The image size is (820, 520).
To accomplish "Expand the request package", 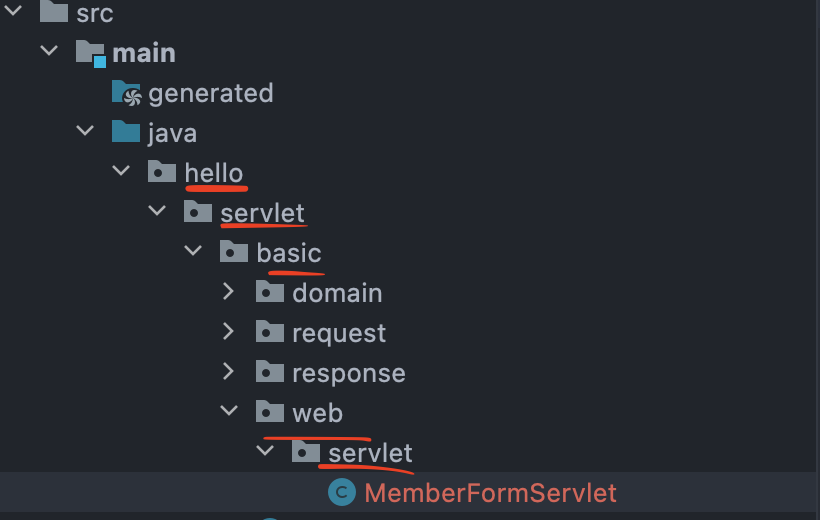I will 229,331.
